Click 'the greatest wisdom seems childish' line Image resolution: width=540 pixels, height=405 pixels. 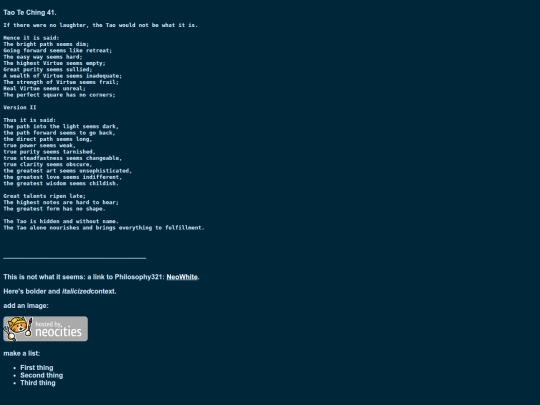[x=61, y=183]
